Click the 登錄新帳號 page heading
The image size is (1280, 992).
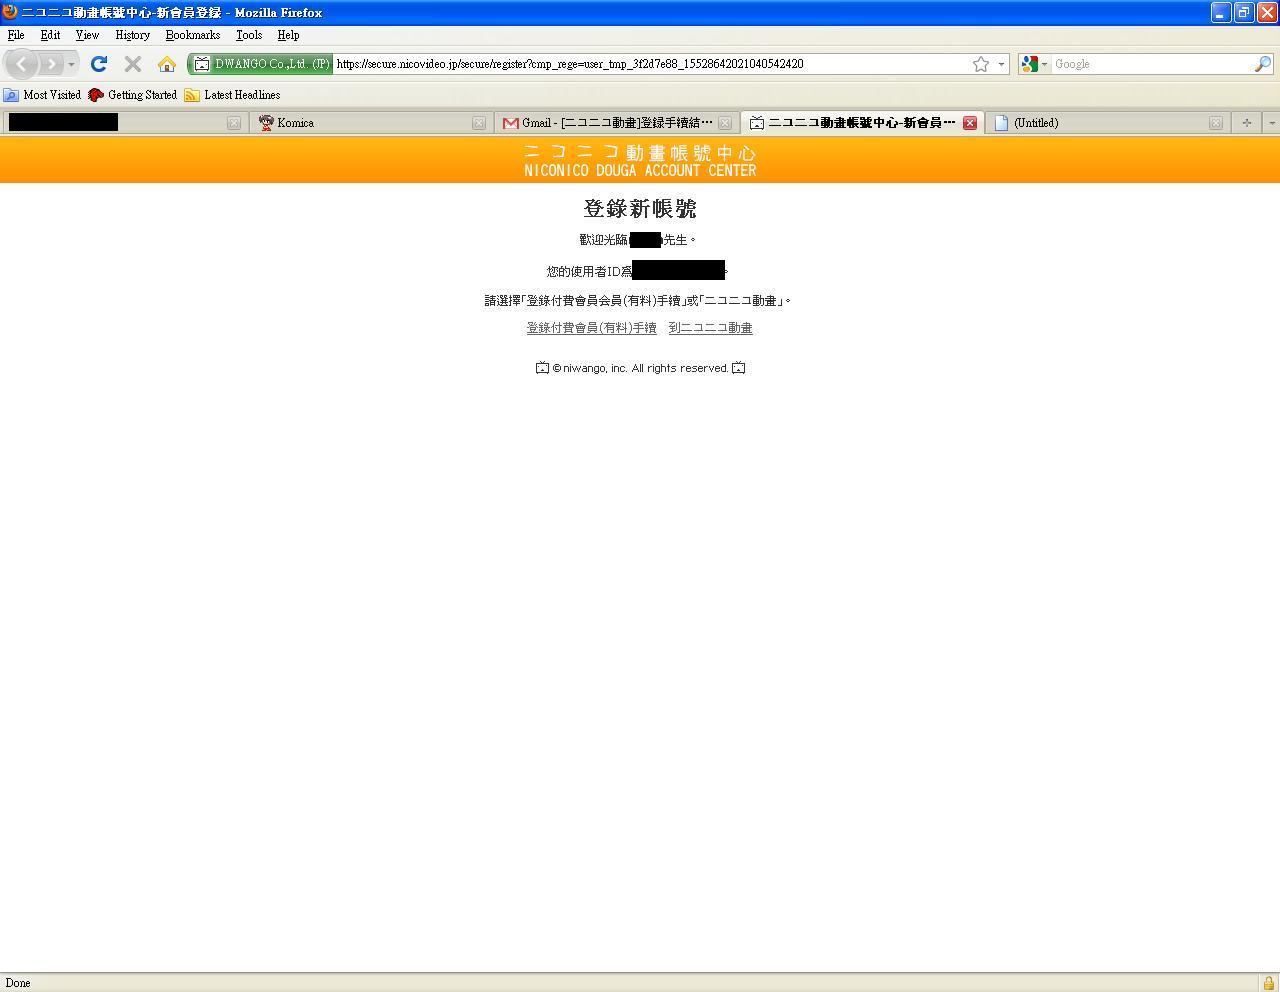click(x=640, y=209)
